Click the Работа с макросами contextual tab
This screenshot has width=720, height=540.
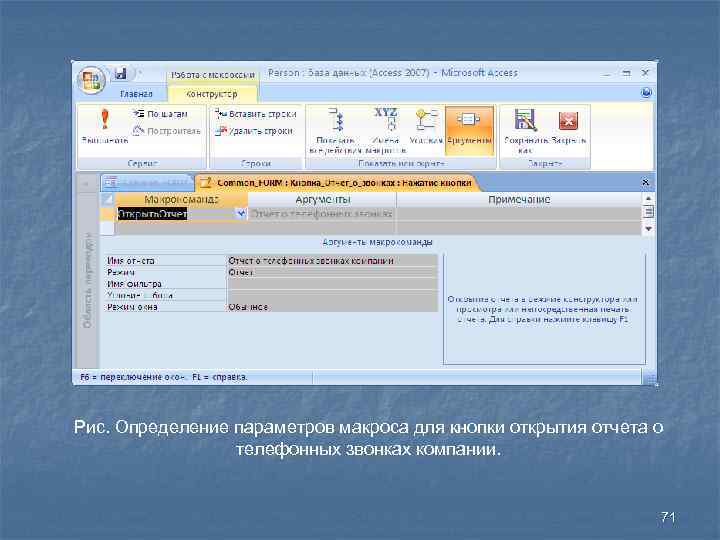pyautogui.click(x=213, y=75)
